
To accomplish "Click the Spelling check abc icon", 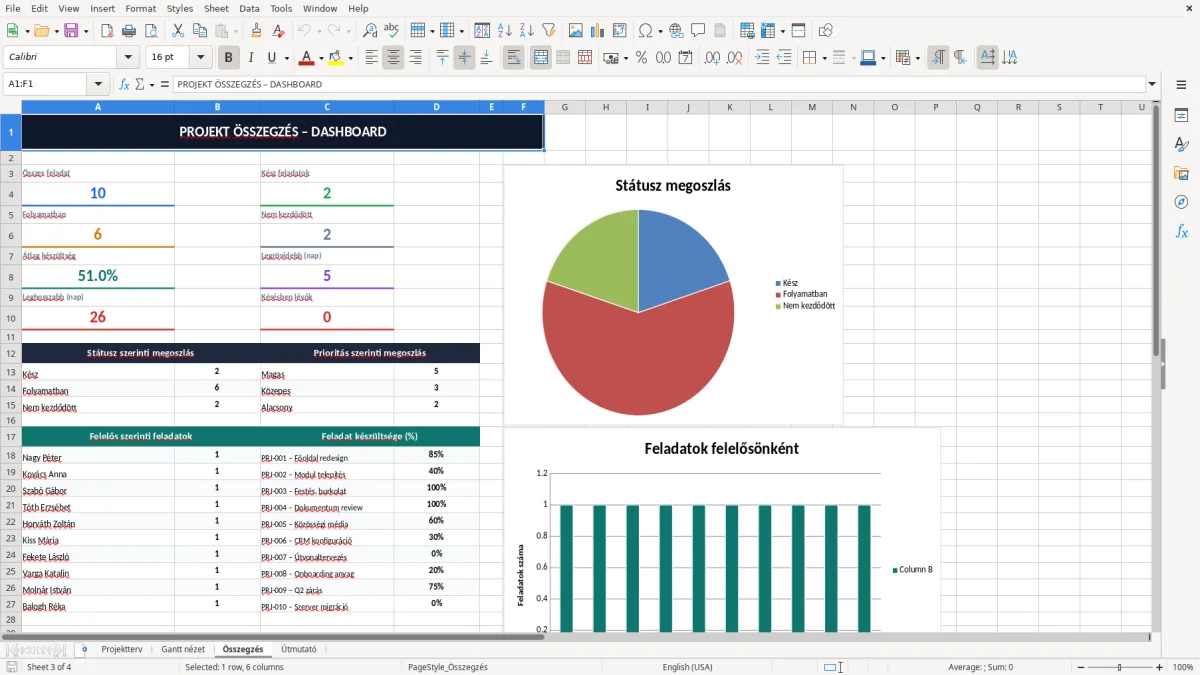I will (392, 31).
